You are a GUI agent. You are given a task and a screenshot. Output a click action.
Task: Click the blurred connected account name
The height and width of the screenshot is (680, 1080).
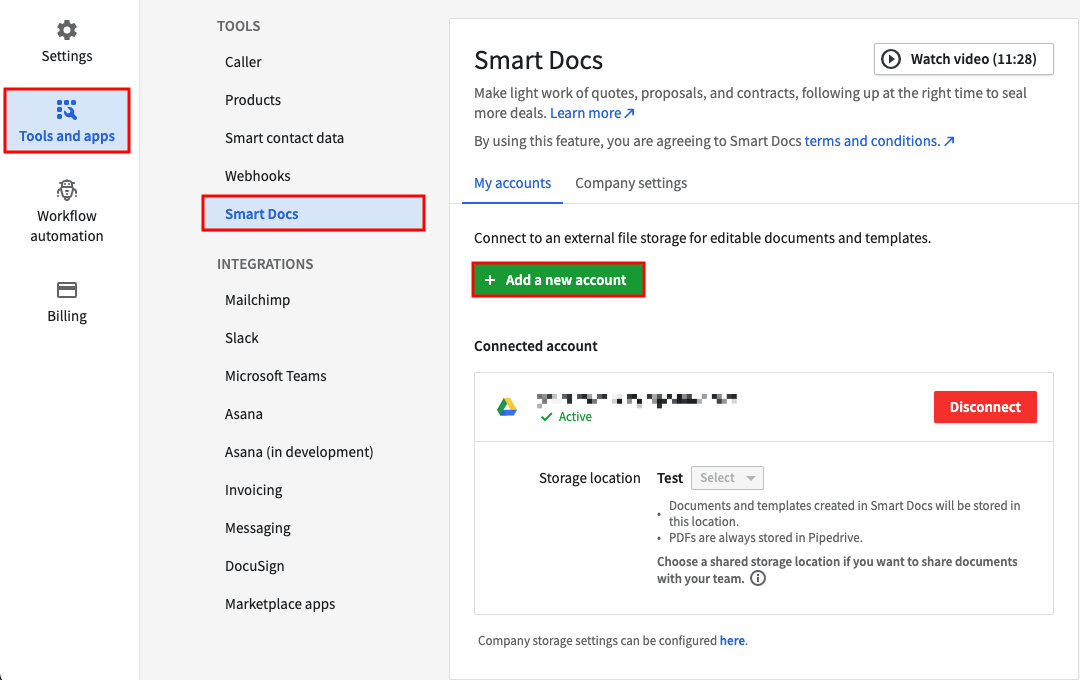point(637,400)
